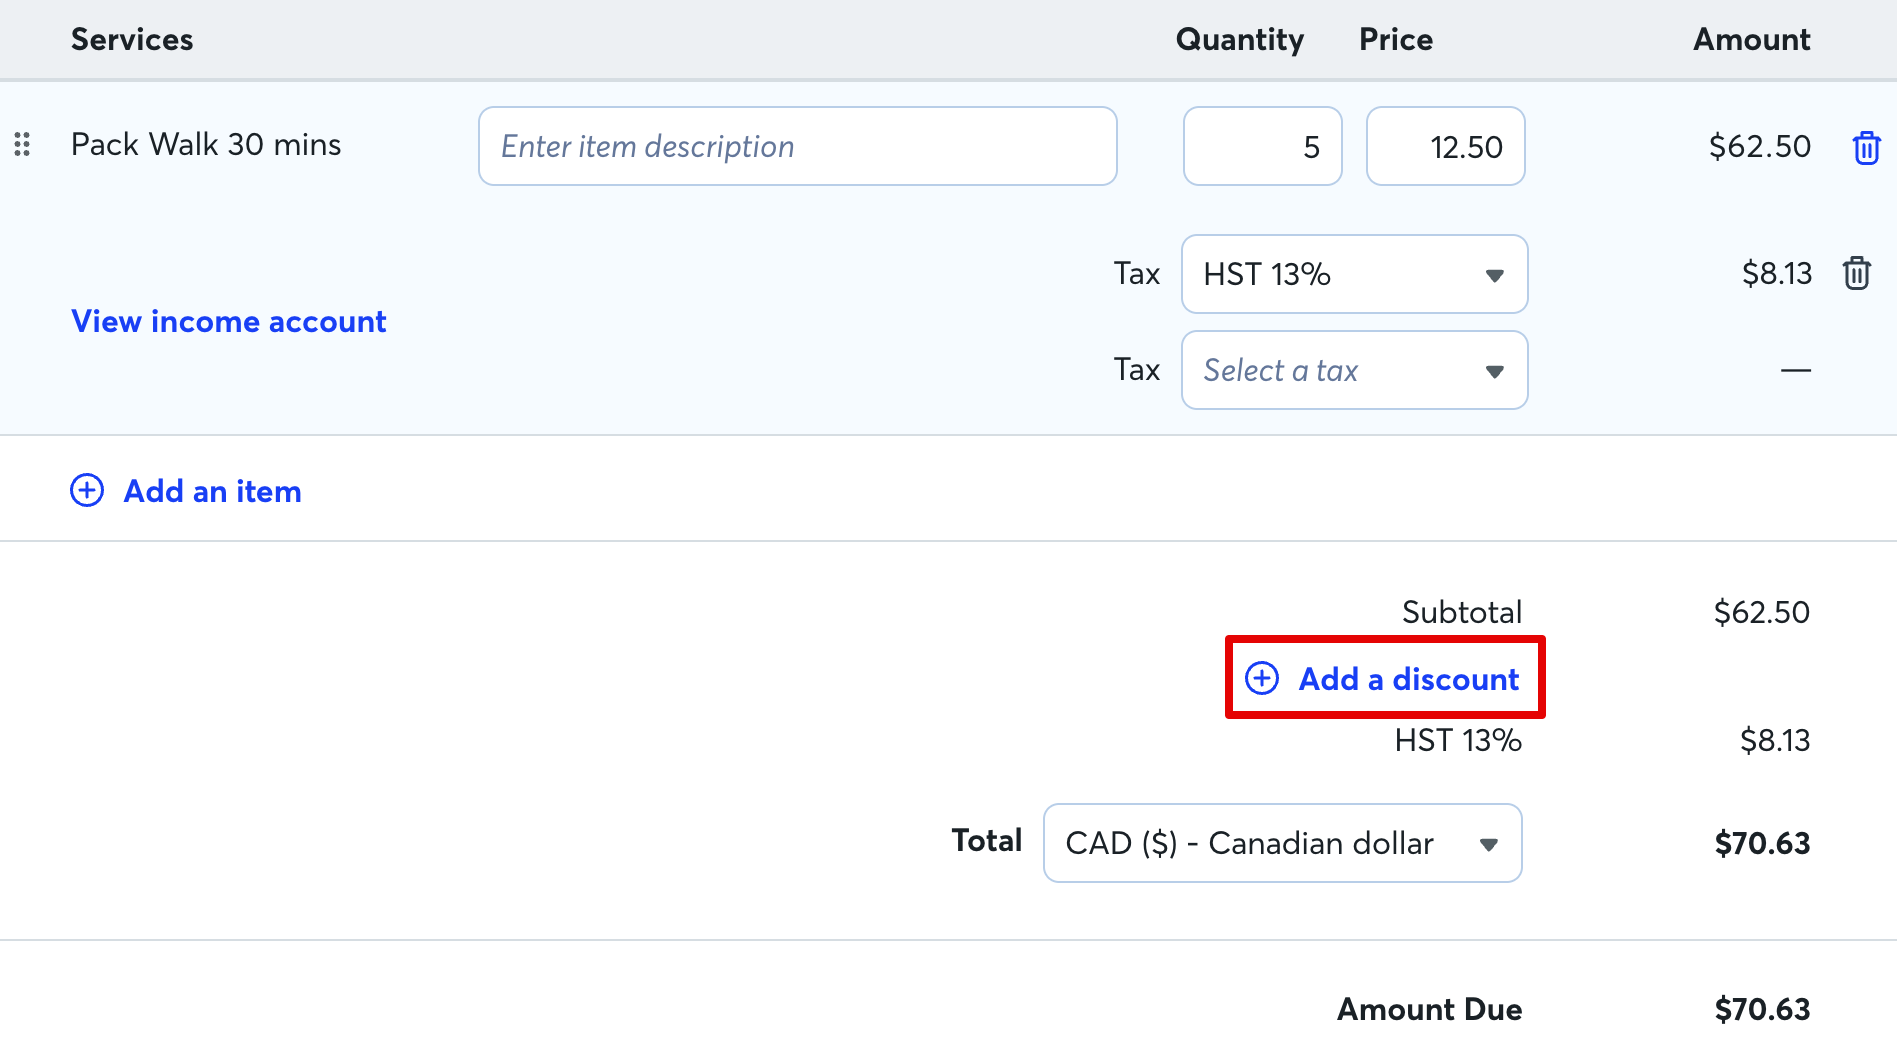Click the drag handle beside Pack Walk 30 mins
Image resolution: width=1897 pixels, height=1046 pixels.
point(23,145)
